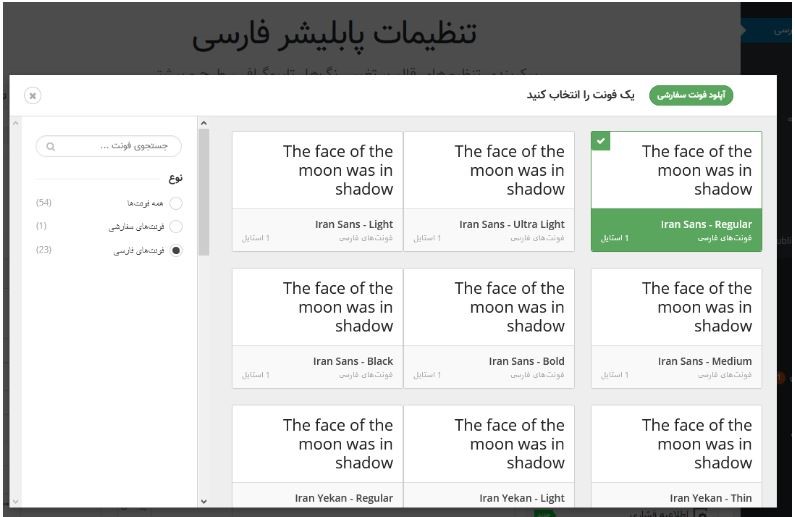Image resolution: width=795 pixels, height=517 pixels.
Task: Choose the Iran Sans - Ultra Light font card
Action: pos(489,192)
